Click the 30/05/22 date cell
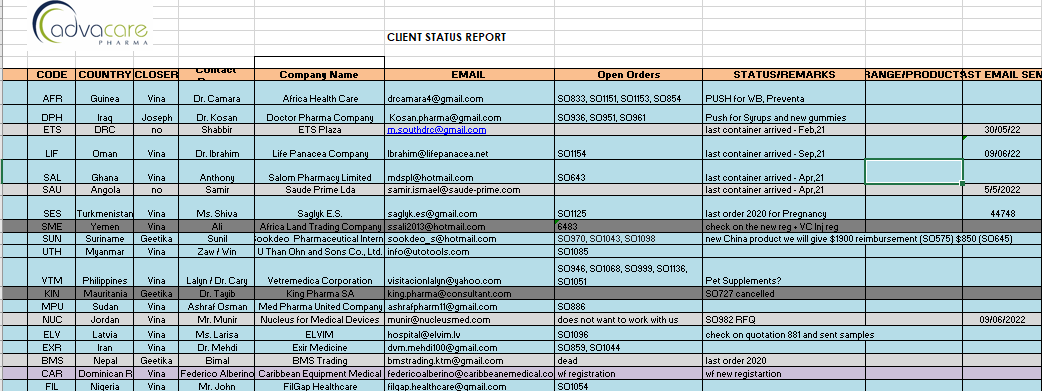The height and width of the screenshot is (391, 1042). [1002, 130]
